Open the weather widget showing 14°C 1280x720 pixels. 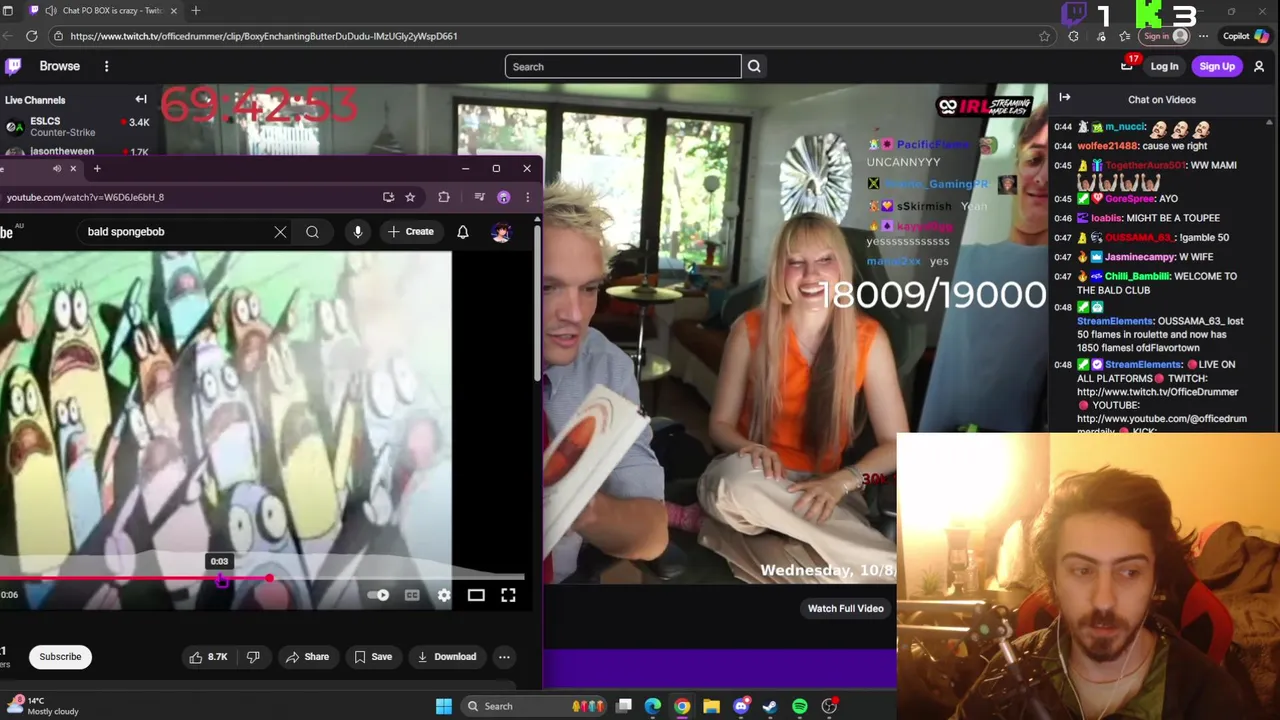[x=42, y=706]
